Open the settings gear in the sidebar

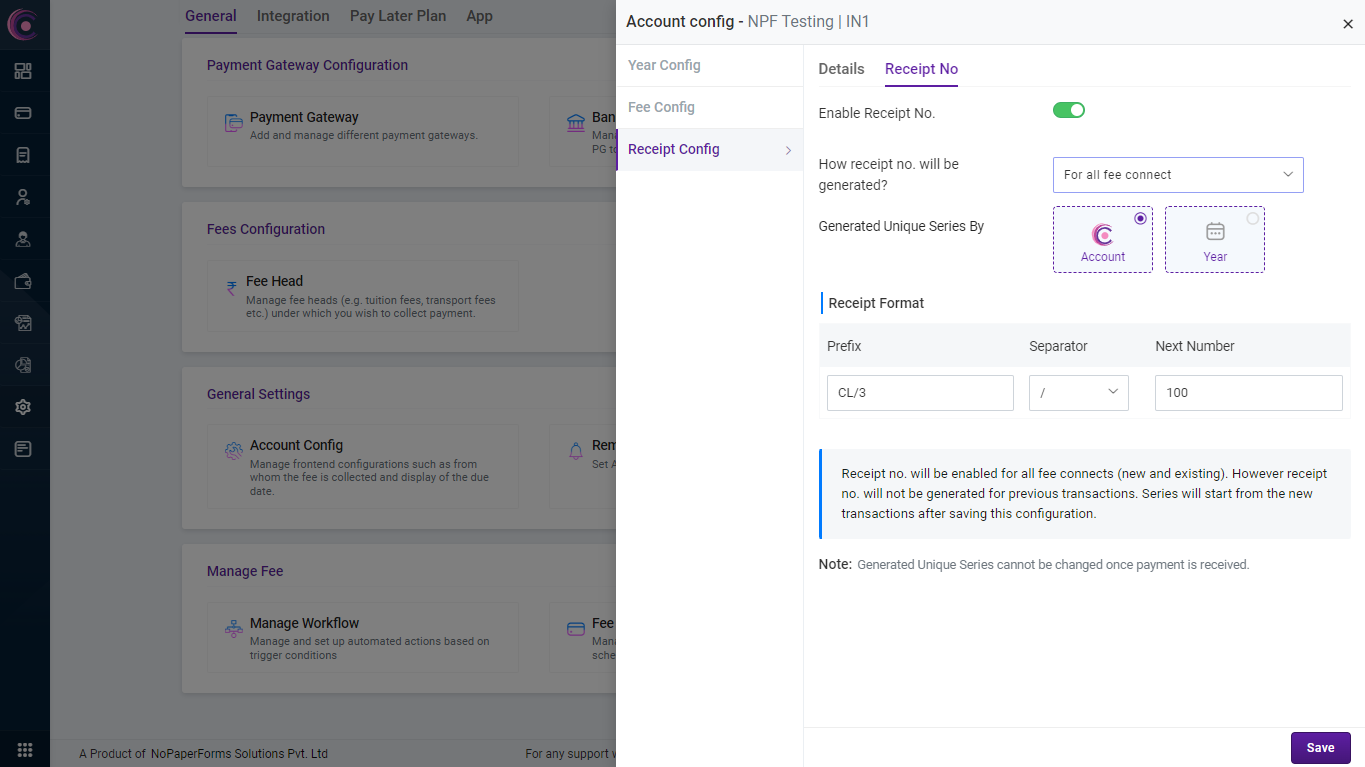tap(23, 407)
